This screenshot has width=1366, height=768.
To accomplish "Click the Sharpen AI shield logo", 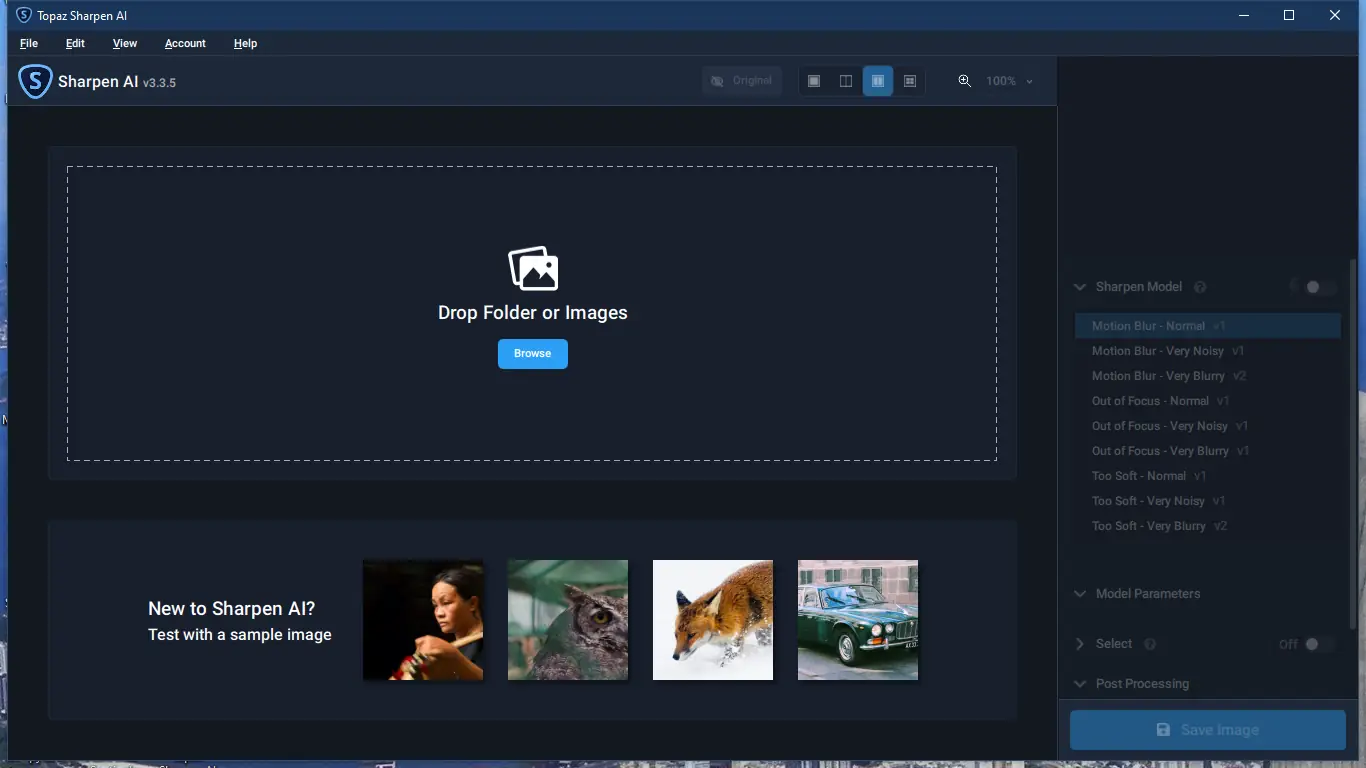I will coord(35,82).
